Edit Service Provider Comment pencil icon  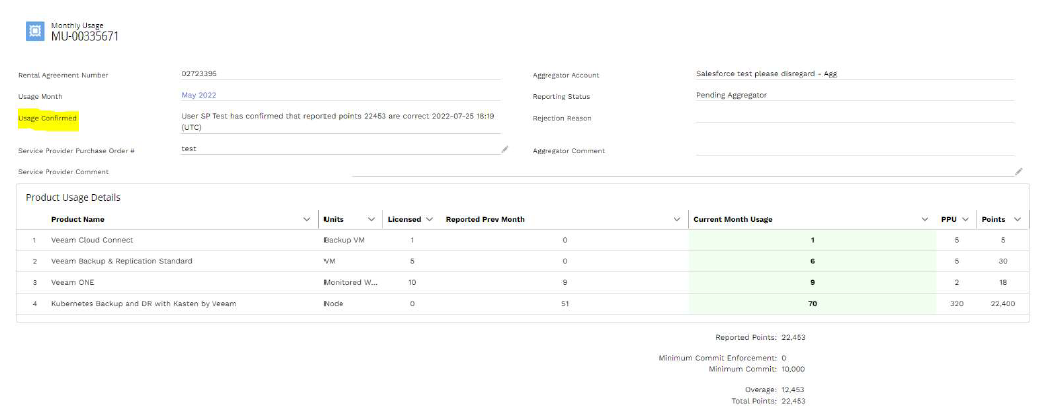1018,171
